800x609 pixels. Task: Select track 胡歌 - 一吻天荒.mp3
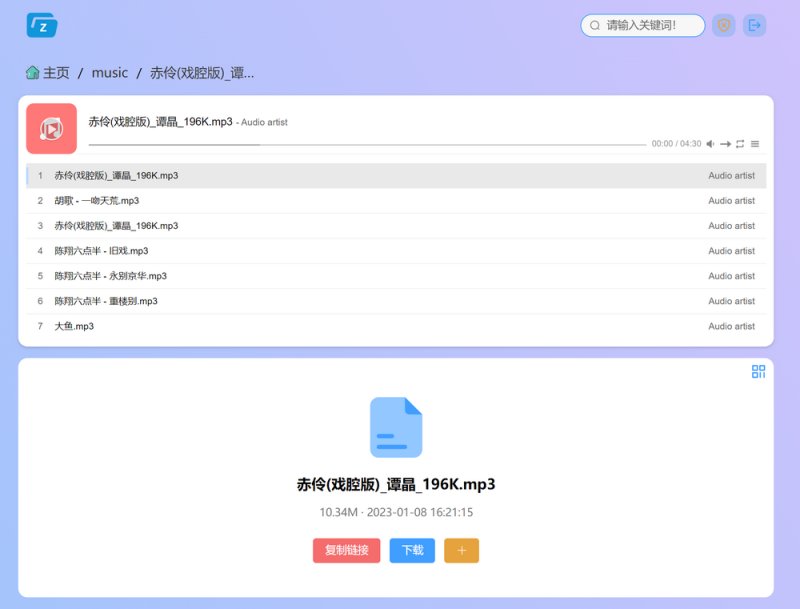coord(396,200)
